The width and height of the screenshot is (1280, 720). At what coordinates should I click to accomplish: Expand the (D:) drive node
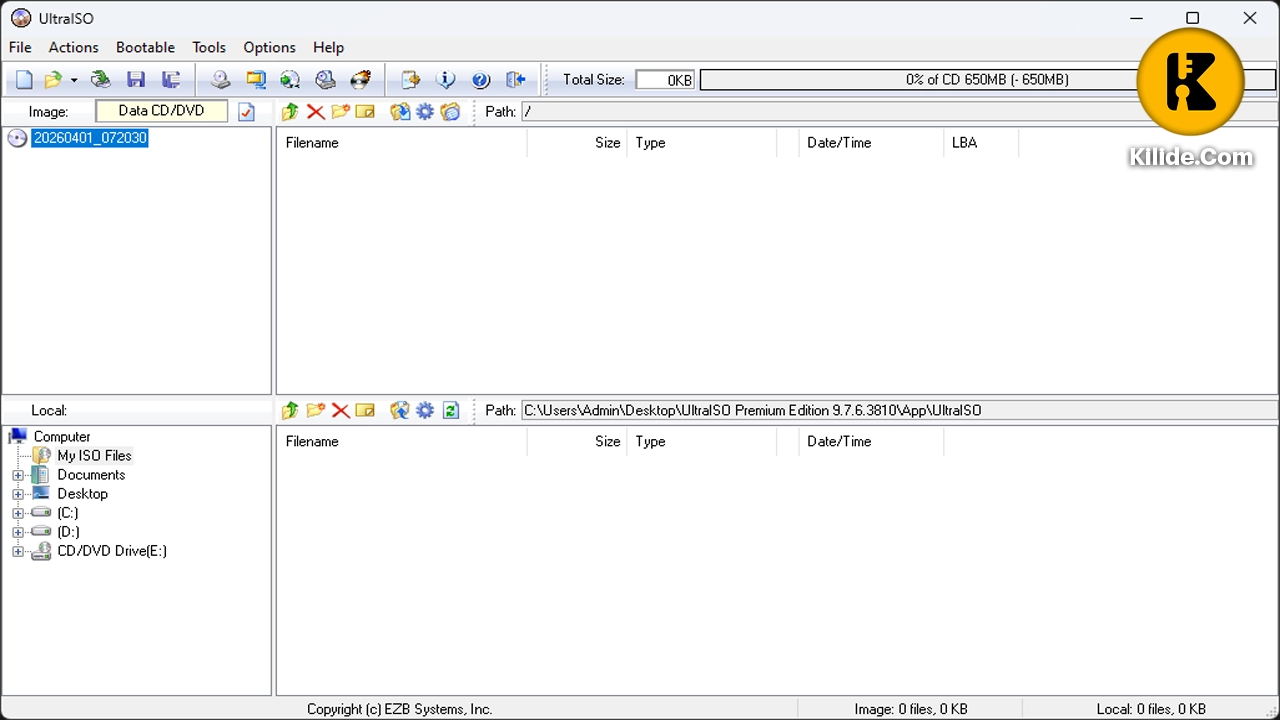coord(18,532)
